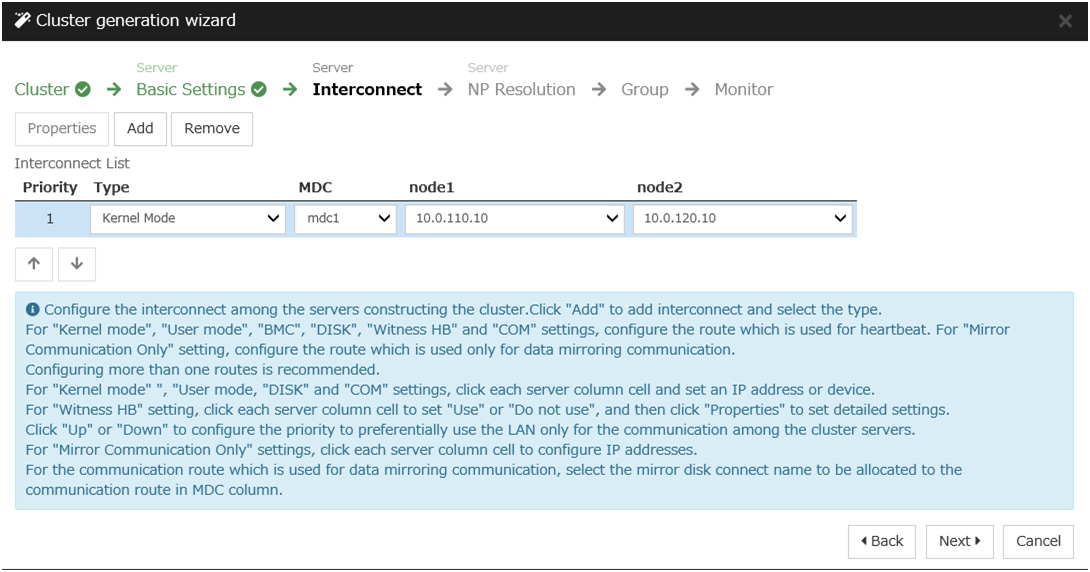This screenshot has width=1090, height=572.
Task: Click the magic wand wizard icon
Action: click(x=22, y=21)
